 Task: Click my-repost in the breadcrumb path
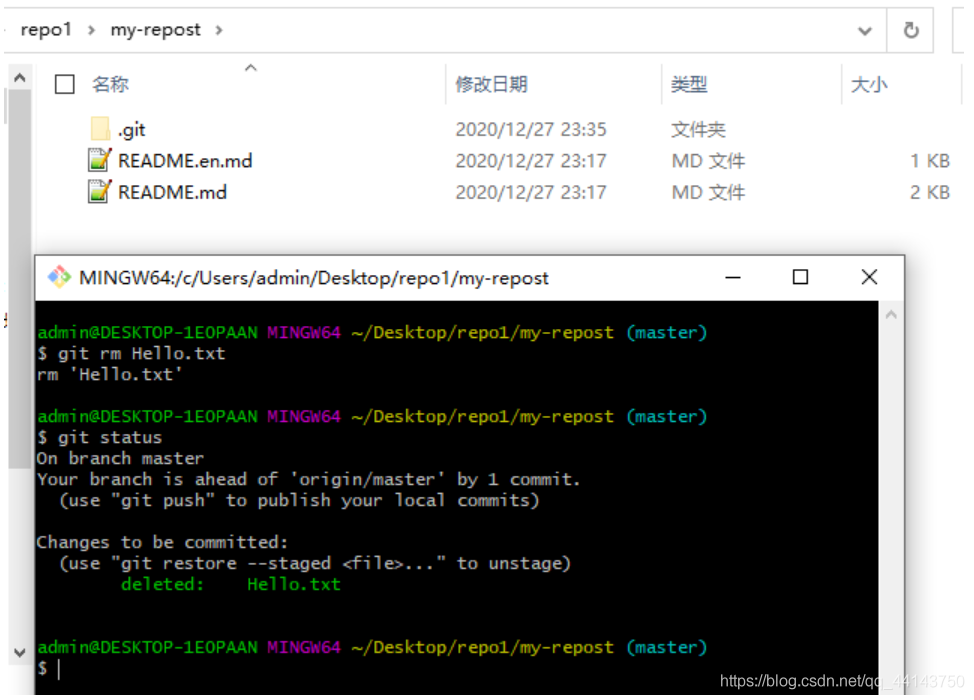[x=155, y=30]
